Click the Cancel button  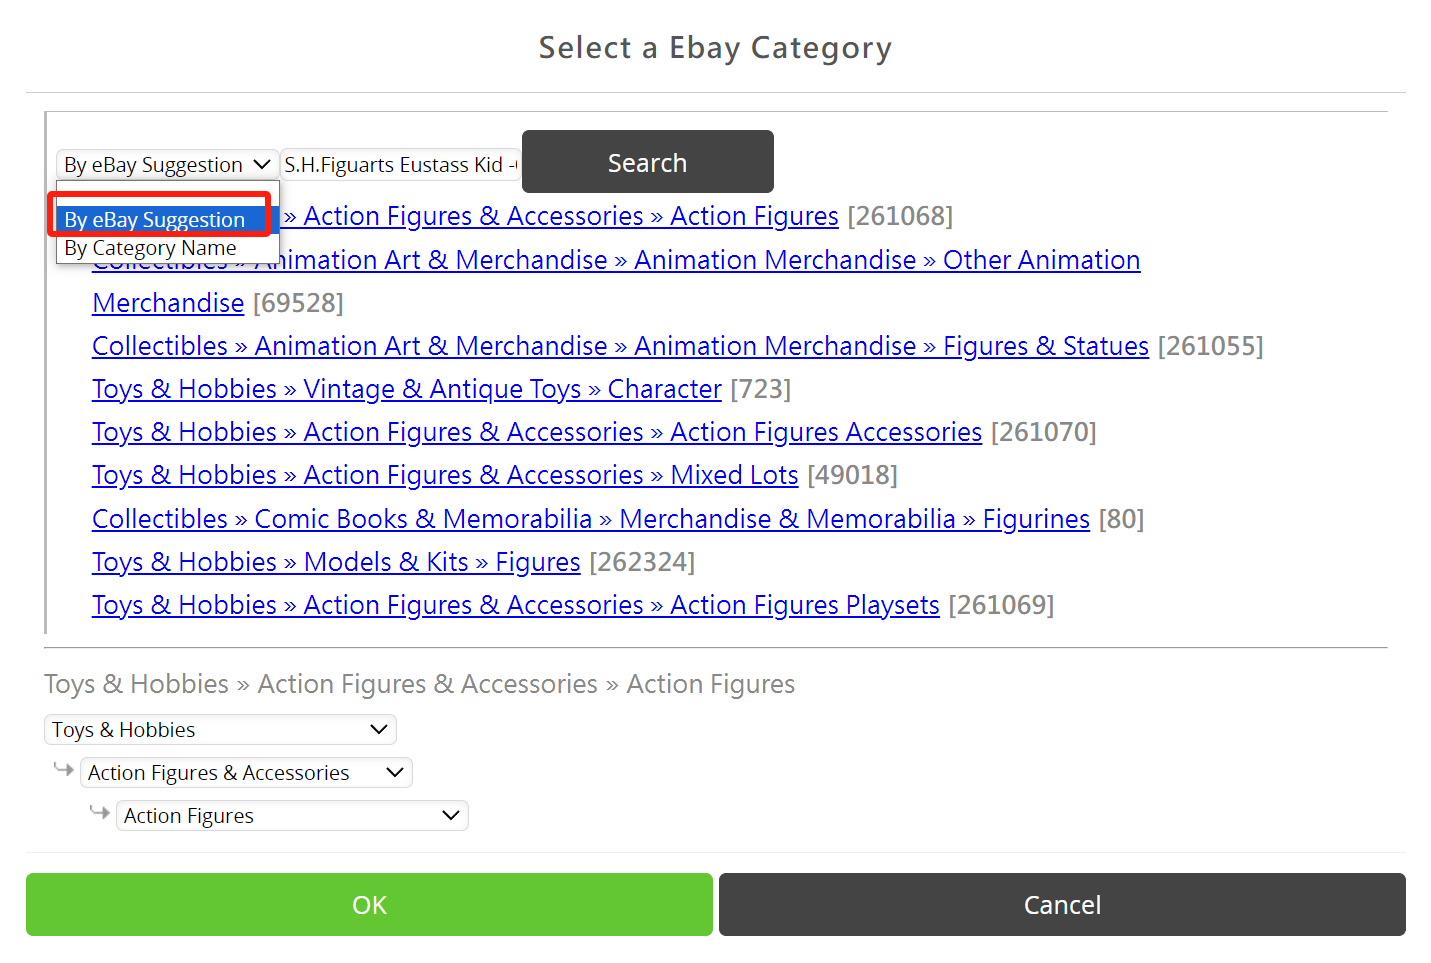click(x=1062, y=905)
